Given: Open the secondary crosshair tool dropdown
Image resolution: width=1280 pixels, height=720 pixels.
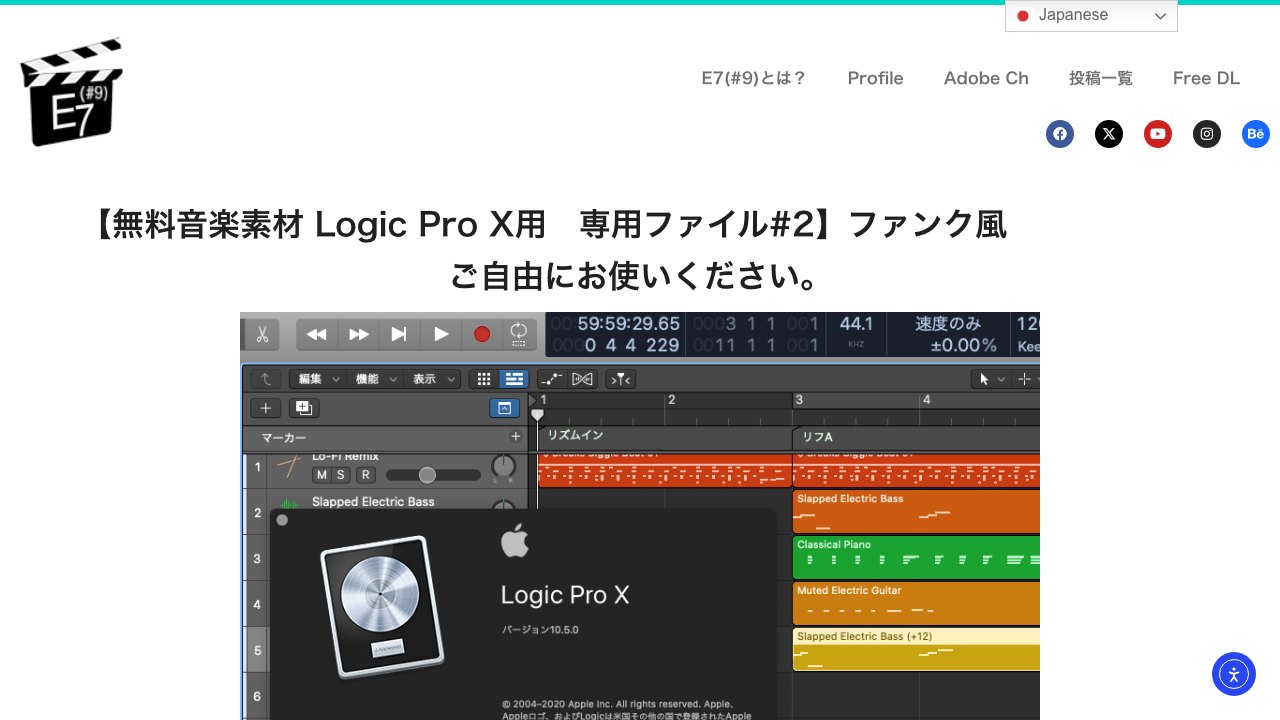Looking at the screenshot, I should [1027, 379].
